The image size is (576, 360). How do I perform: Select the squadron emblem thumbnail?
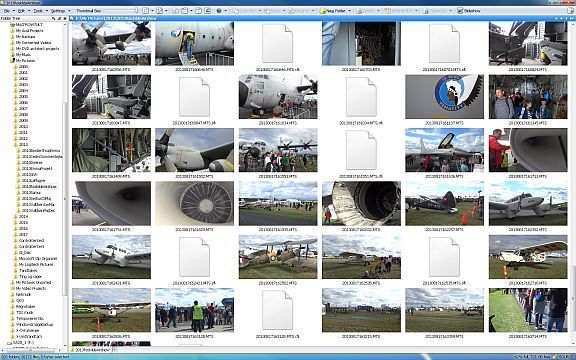tap(444, 97)
